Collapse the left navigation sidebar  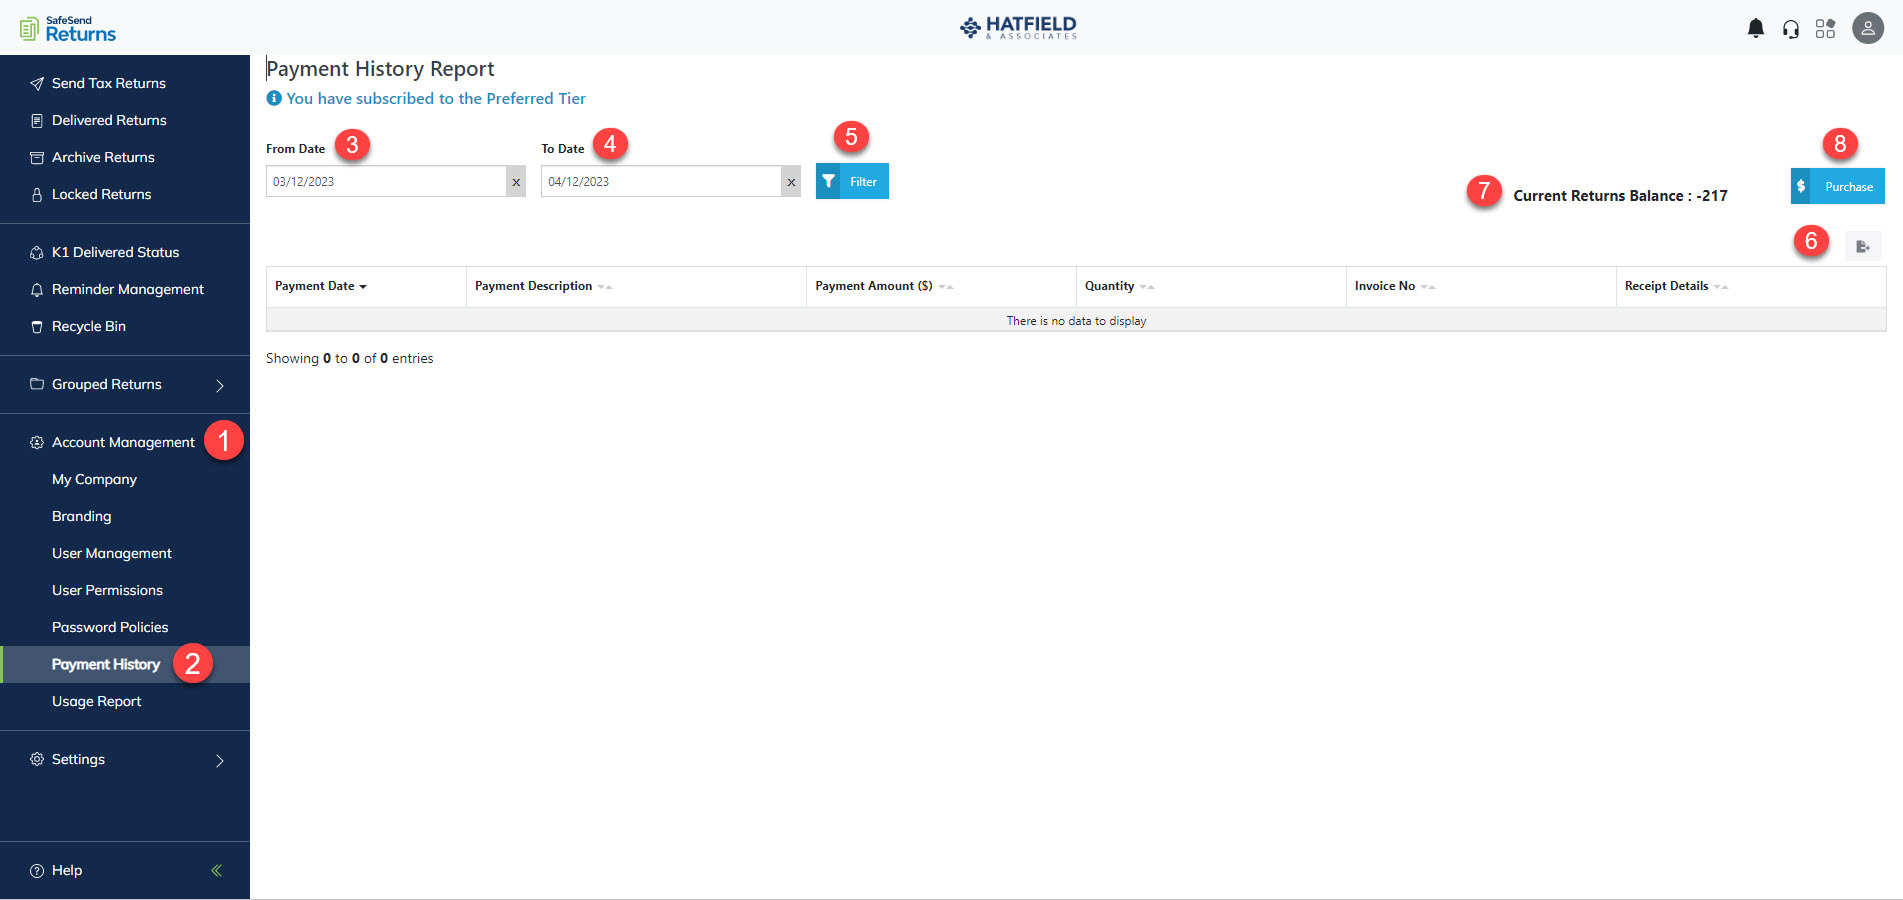coord(215,870)
